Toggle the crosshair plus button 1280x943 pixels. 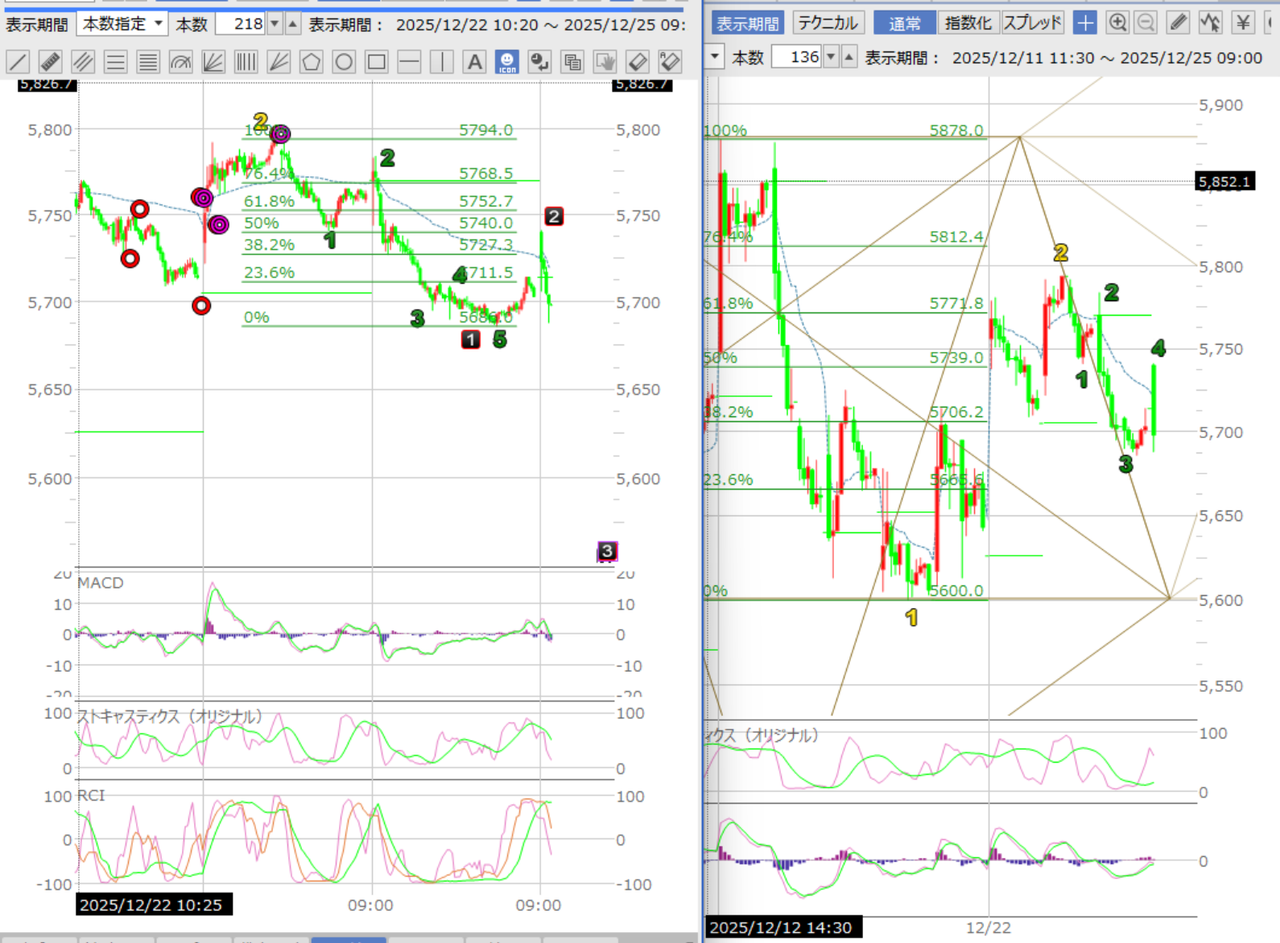coord(1085,22)
